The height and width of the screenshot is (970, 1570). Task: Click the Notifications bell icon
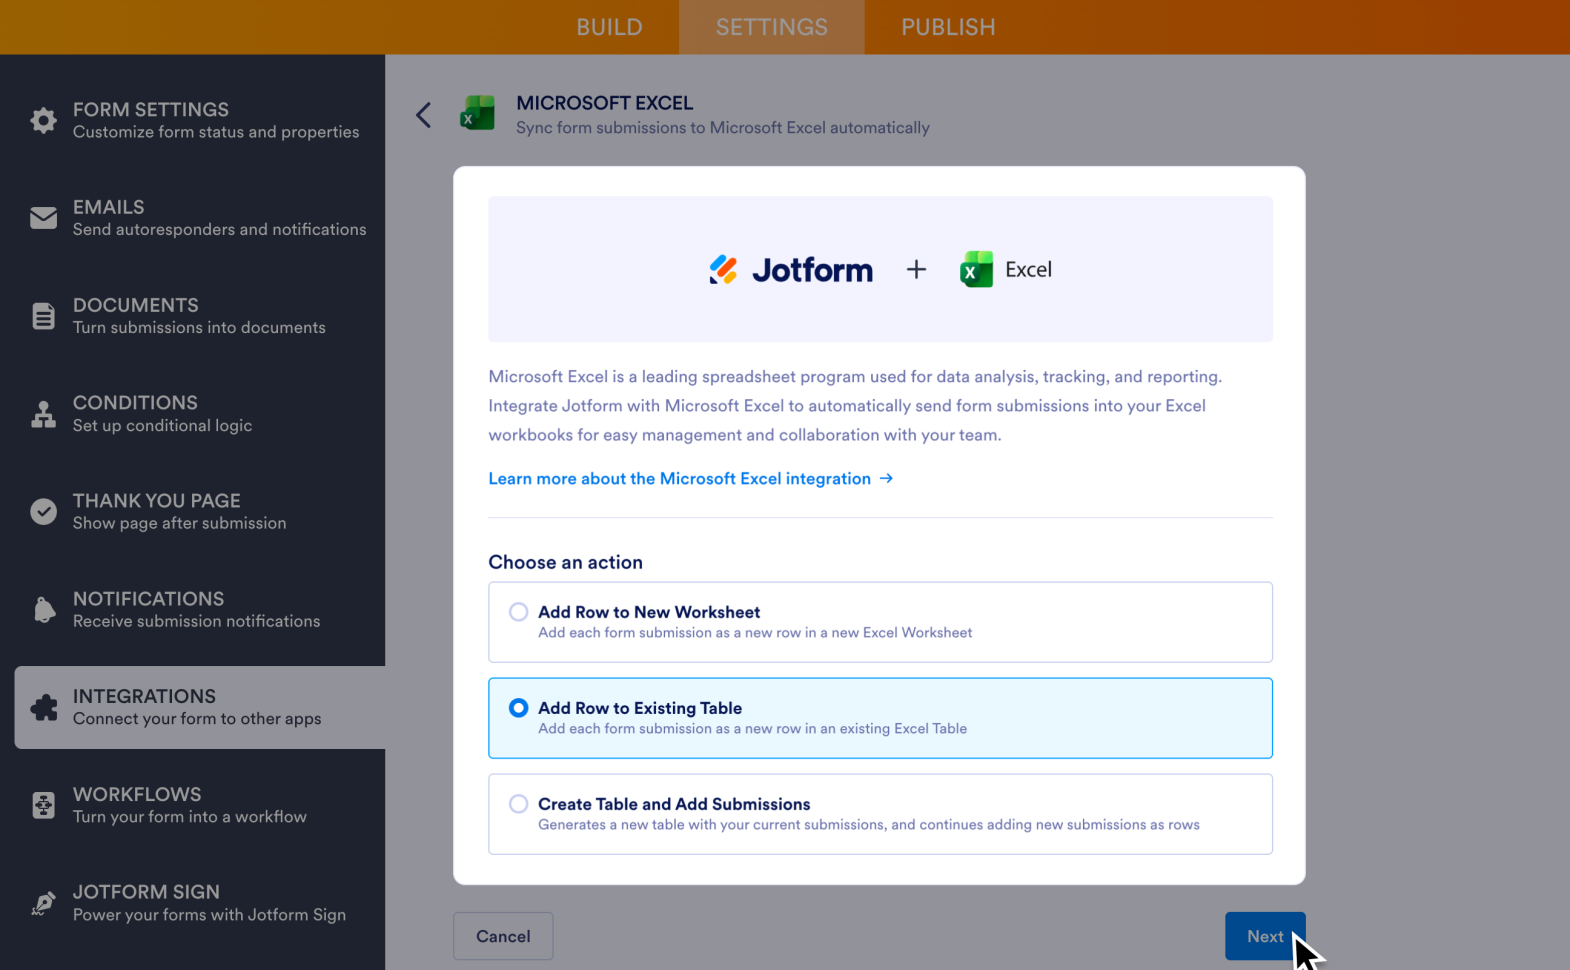44,610
